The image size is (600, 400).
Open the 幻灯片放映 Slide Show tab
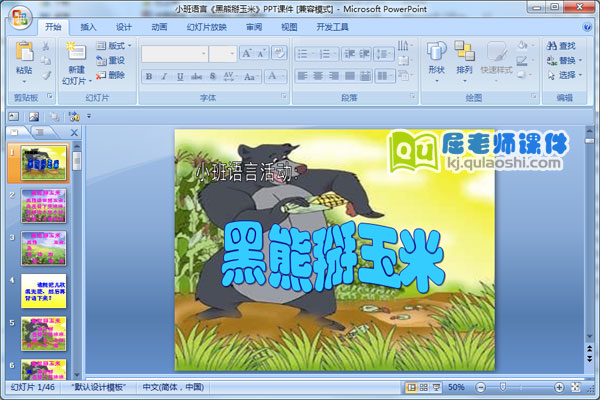pyautogui.click(x=207, y=27)
